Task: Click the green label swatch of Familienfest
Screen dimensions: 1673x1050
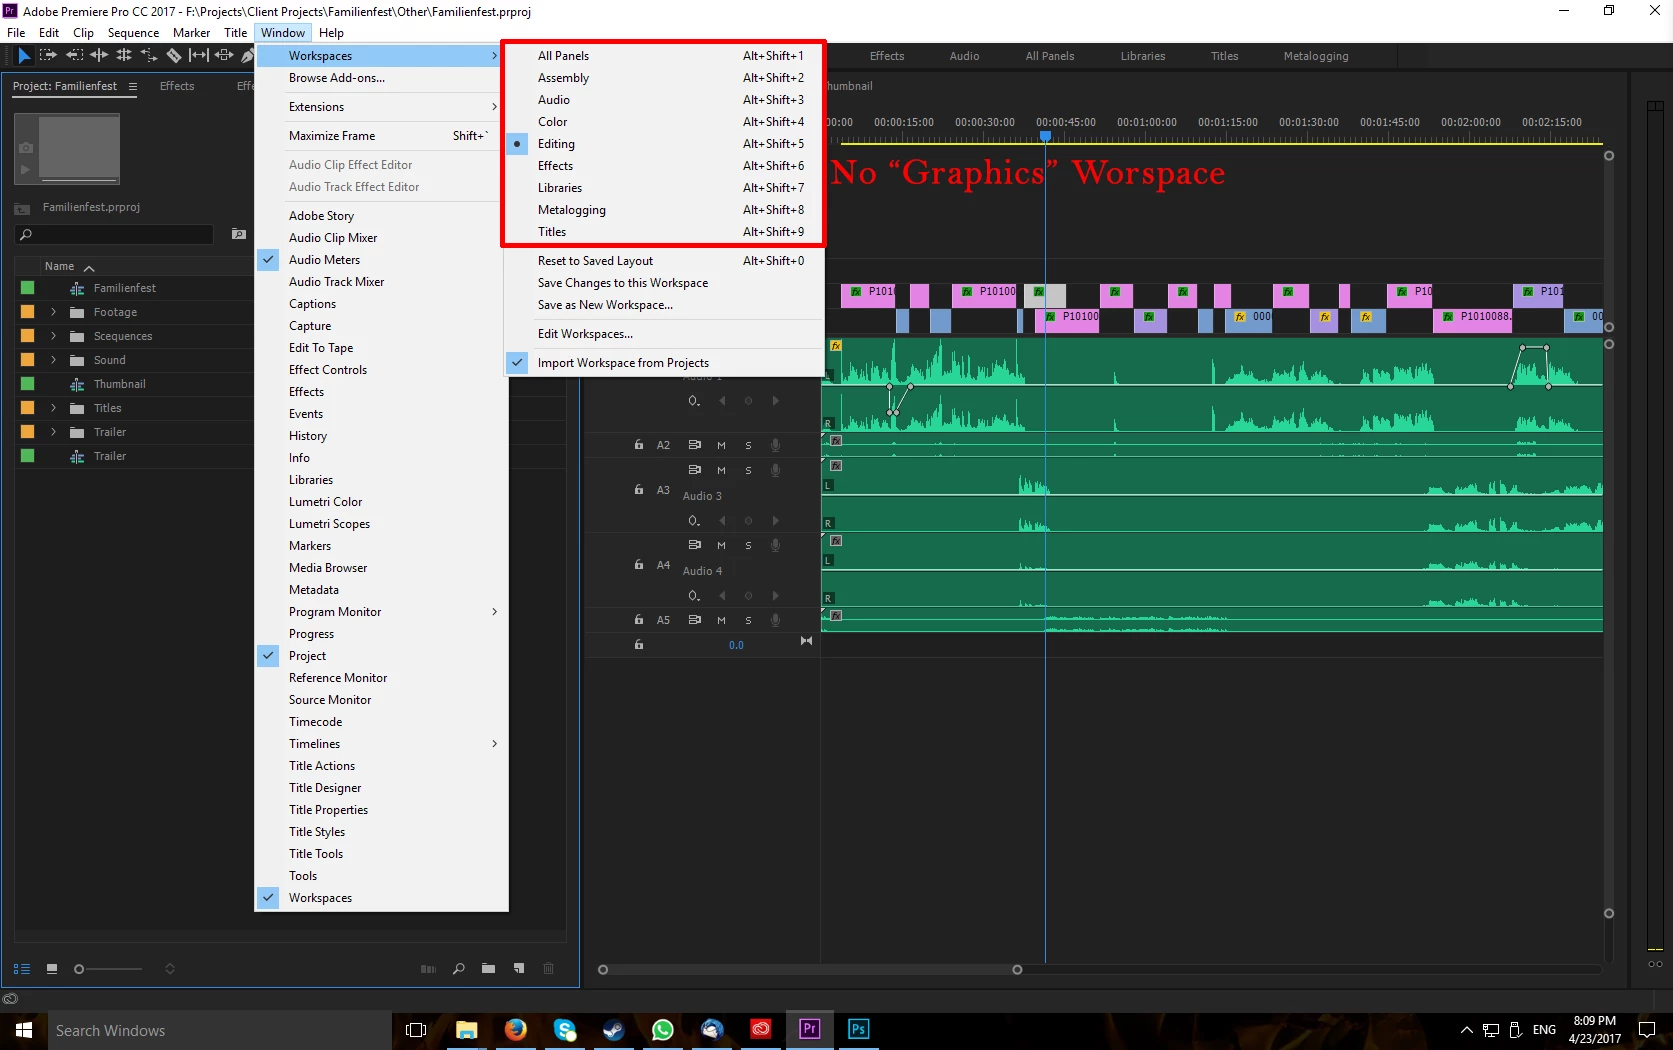Action: [x=28, y=288]
